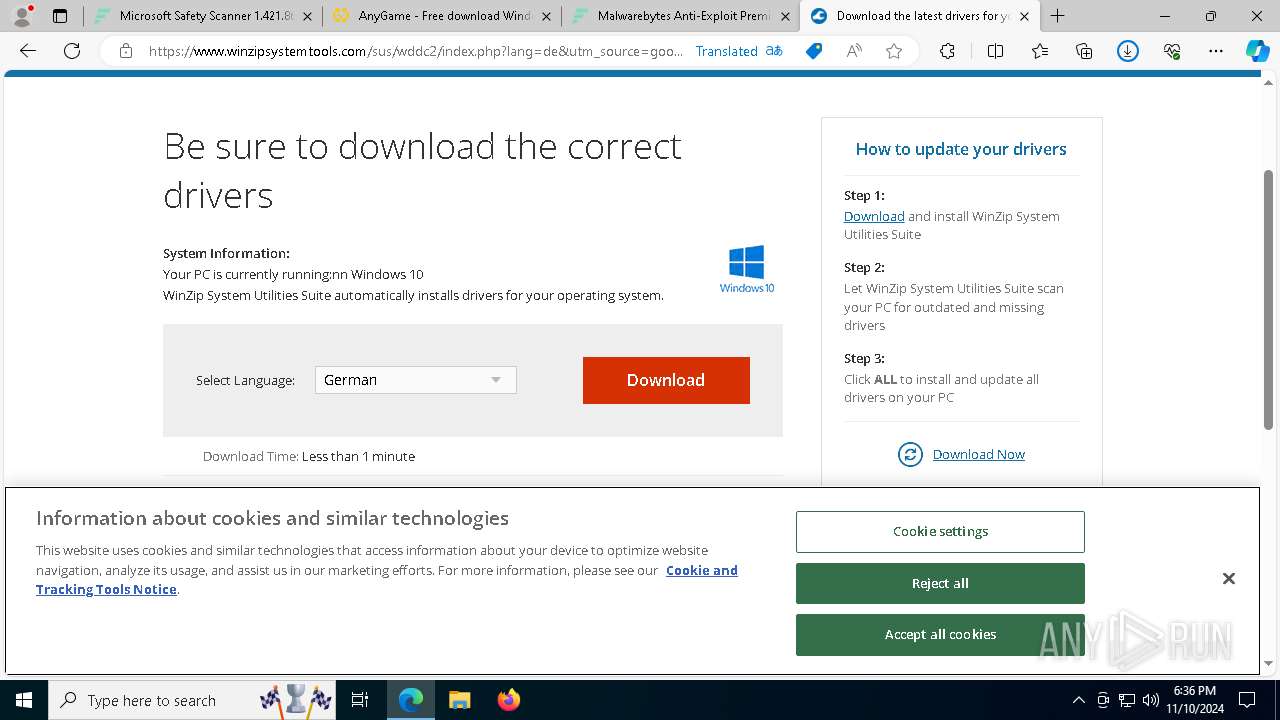Click the Windows 10 logo

(x=747, y=269)
